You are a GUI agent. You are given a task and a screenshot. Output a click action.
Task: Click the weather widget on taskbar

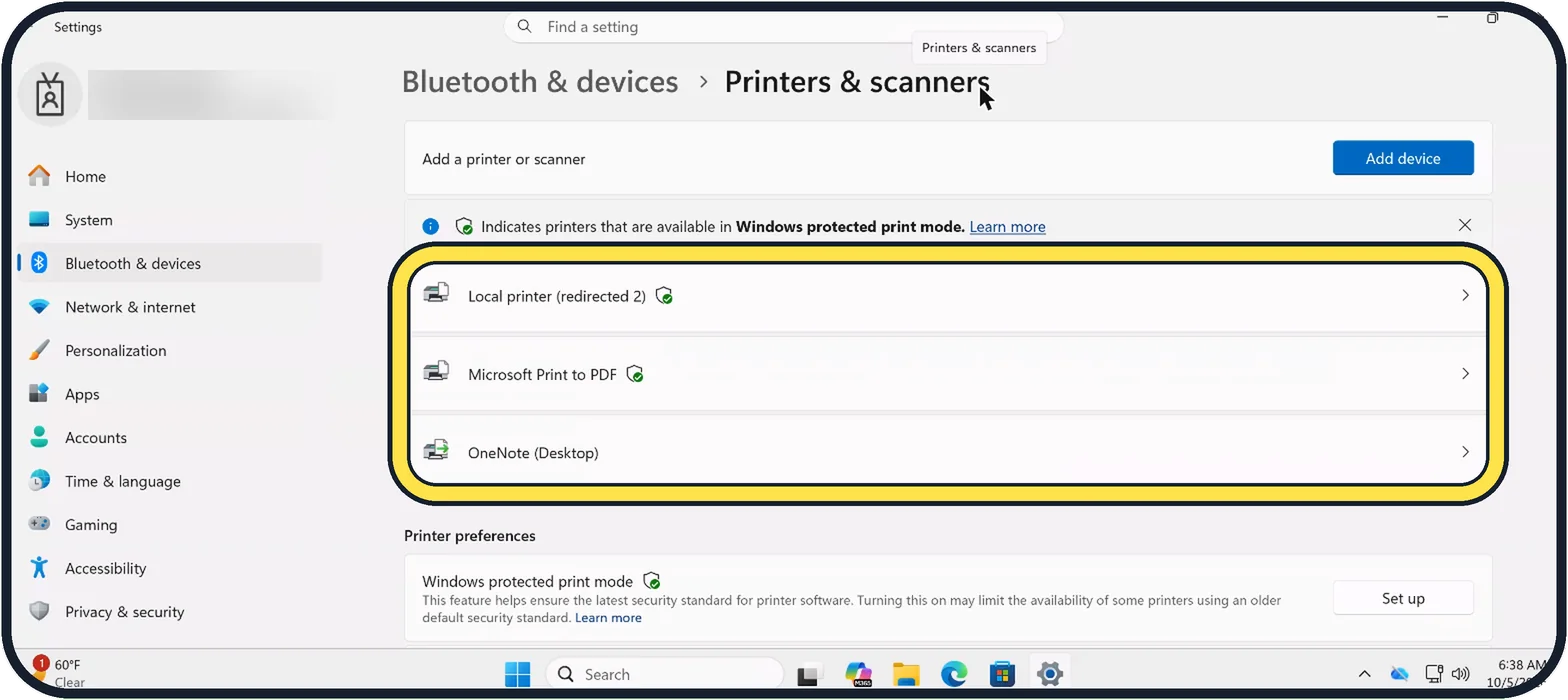58,672
